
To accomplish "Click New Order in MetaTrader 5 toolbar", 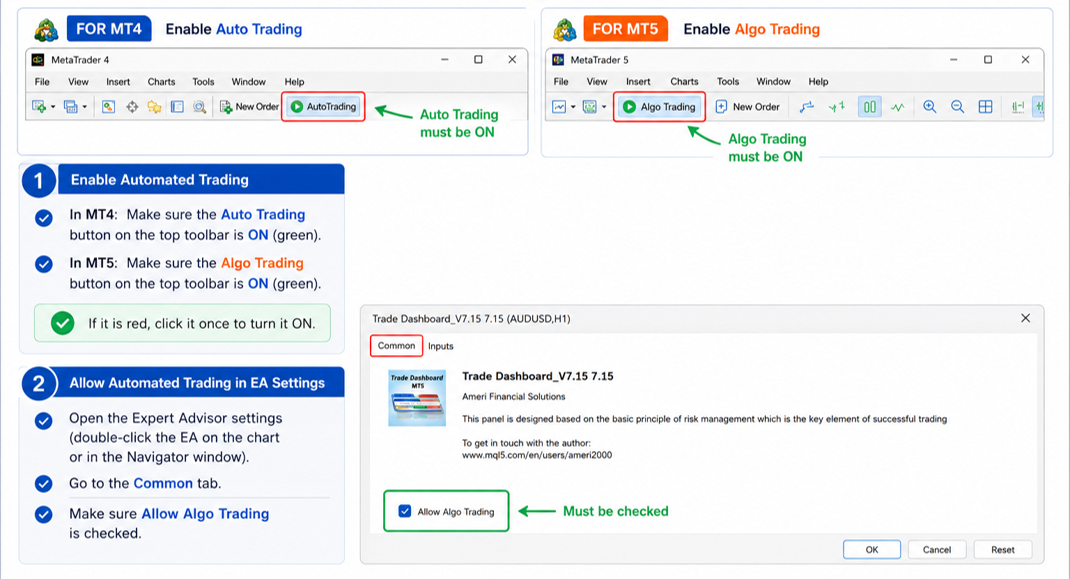I will point(747,107).
